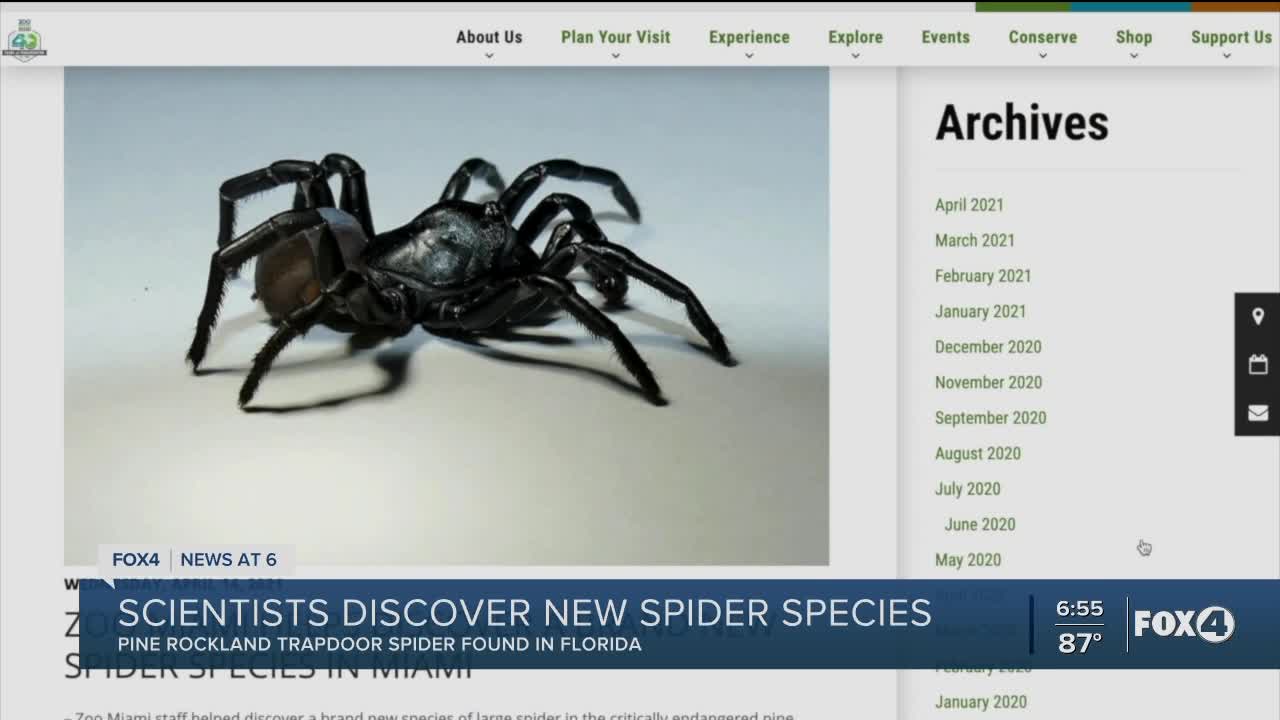Open the Shop menu
Viewport: 1280px width, 720px height.
[1134, 37]
